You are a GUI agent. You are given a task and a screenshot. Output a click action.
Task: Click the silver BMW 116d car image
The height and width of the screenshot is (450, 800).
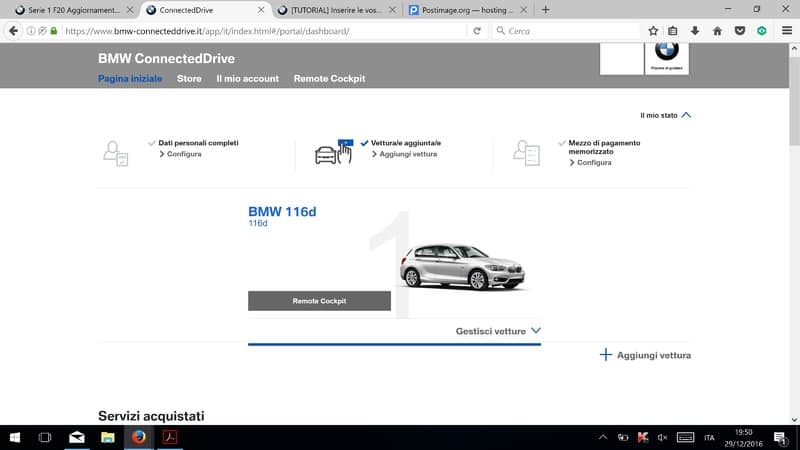[x=463, y=266]
